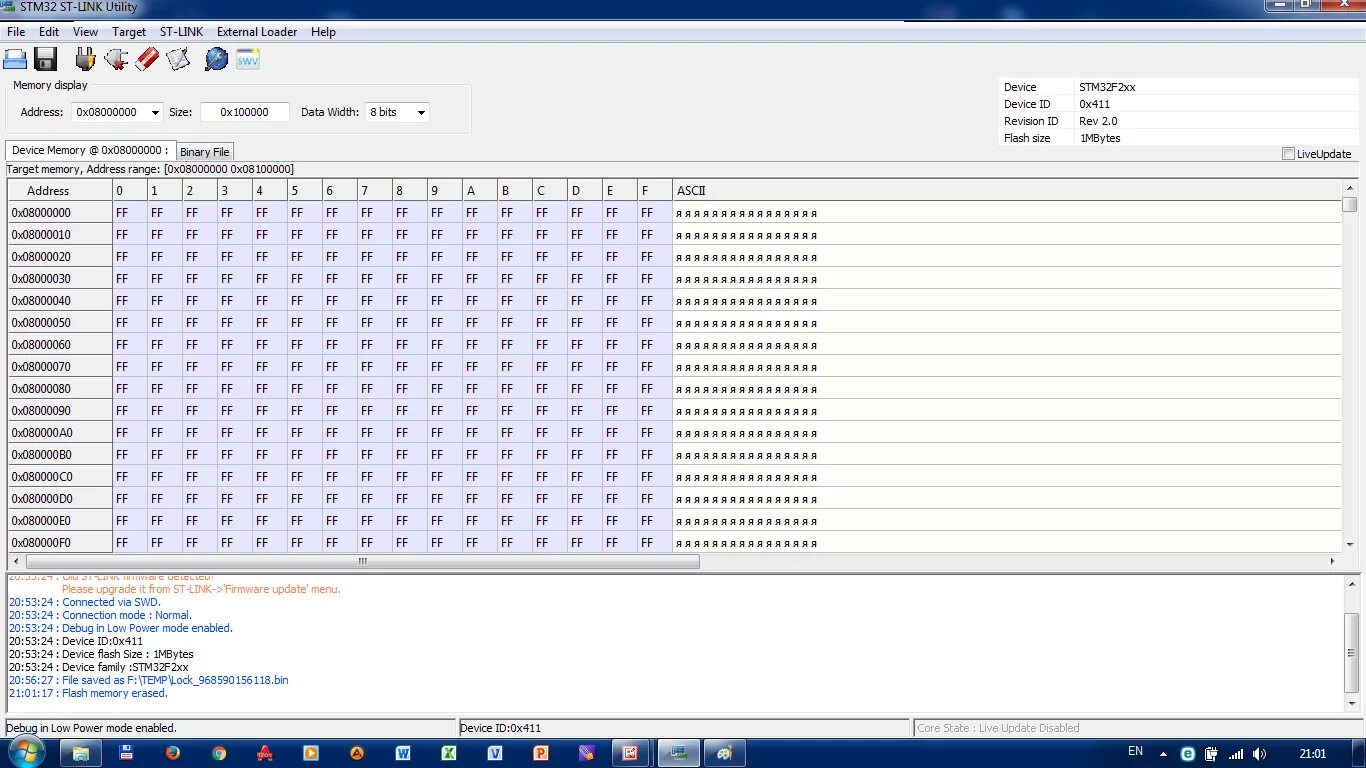
Task: Select the 0x080000F0 address row
Action: (x=675, y=542)
